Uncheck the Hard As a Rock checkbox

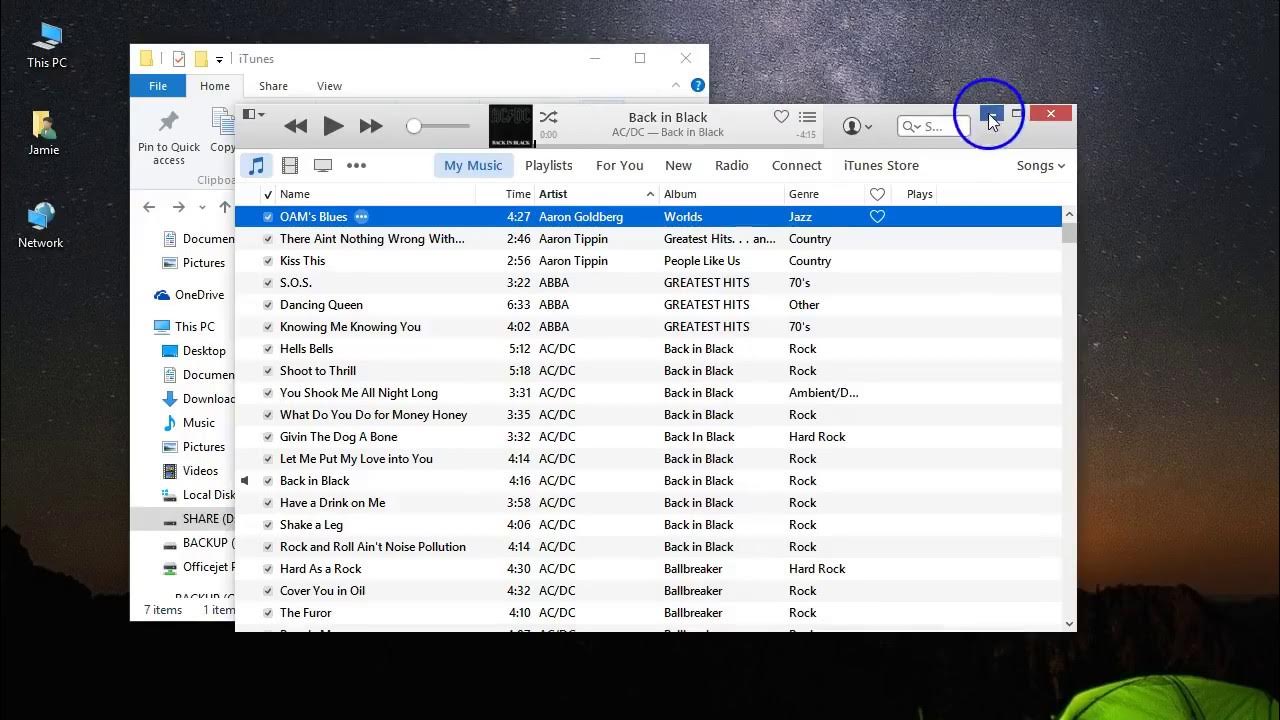[x=267, y=569]
